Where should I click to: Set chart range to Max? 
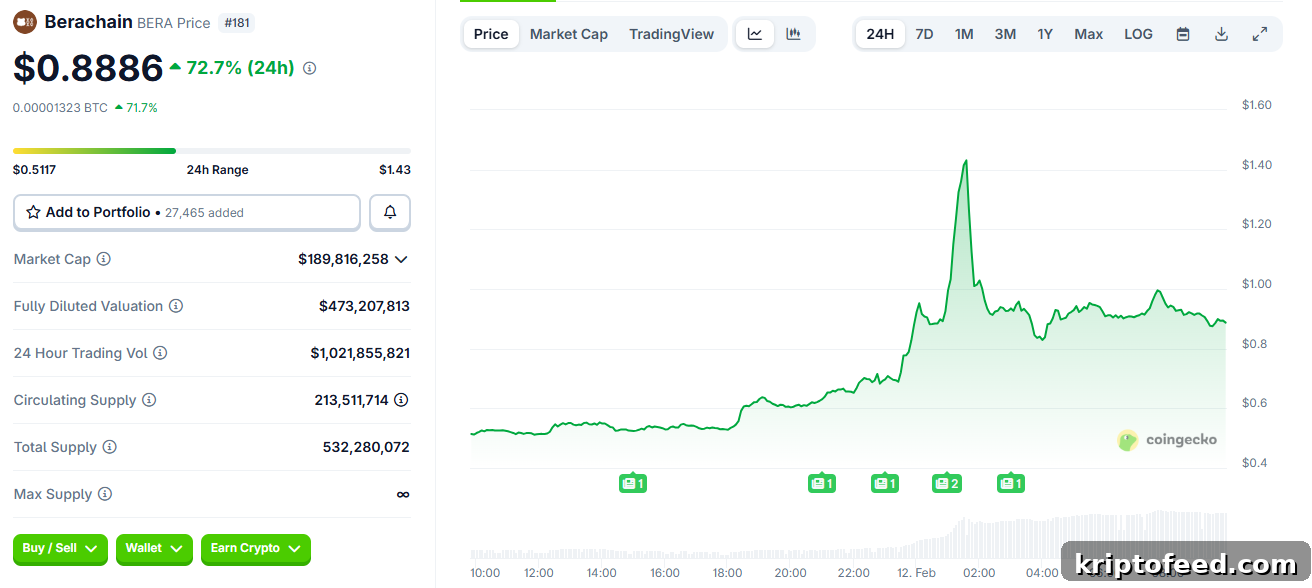[1089, 34]
